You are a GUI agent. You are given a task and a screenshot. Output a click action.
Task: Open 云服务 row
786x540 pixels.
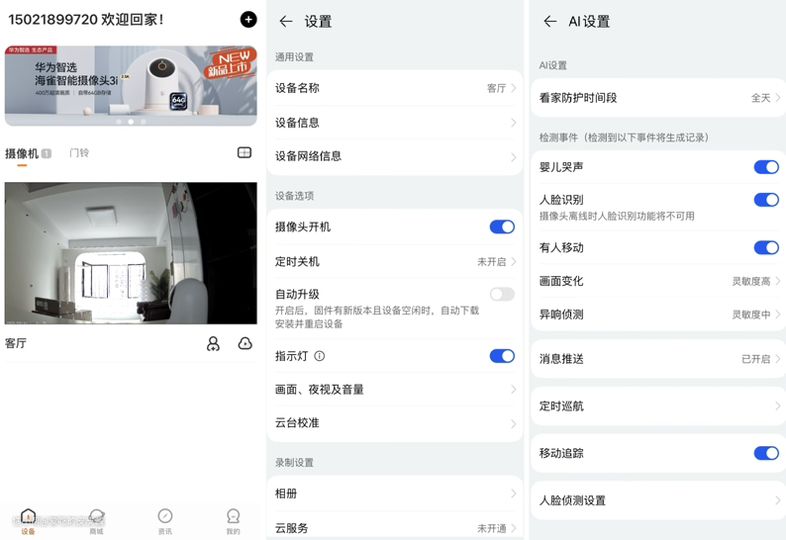tap(395, 528)
